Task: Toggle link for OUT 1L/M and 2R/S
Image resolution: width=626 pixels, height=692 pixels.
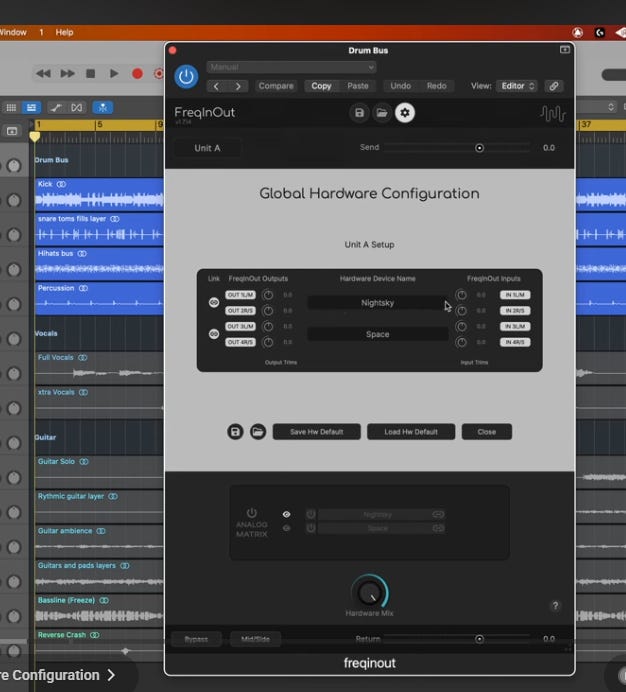Action: click(213, 302)
